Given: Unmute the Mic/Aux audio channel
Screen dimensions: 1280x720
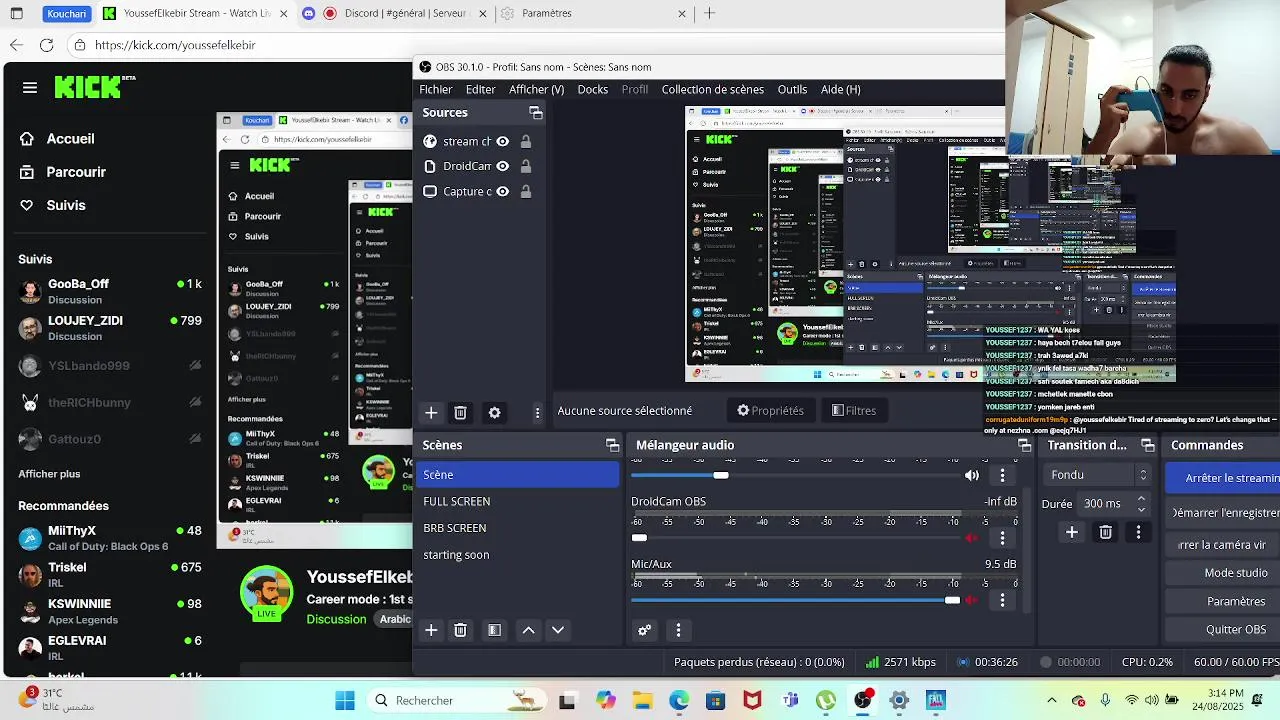Looking at the screenshot, I should click(x=971, y=600).
